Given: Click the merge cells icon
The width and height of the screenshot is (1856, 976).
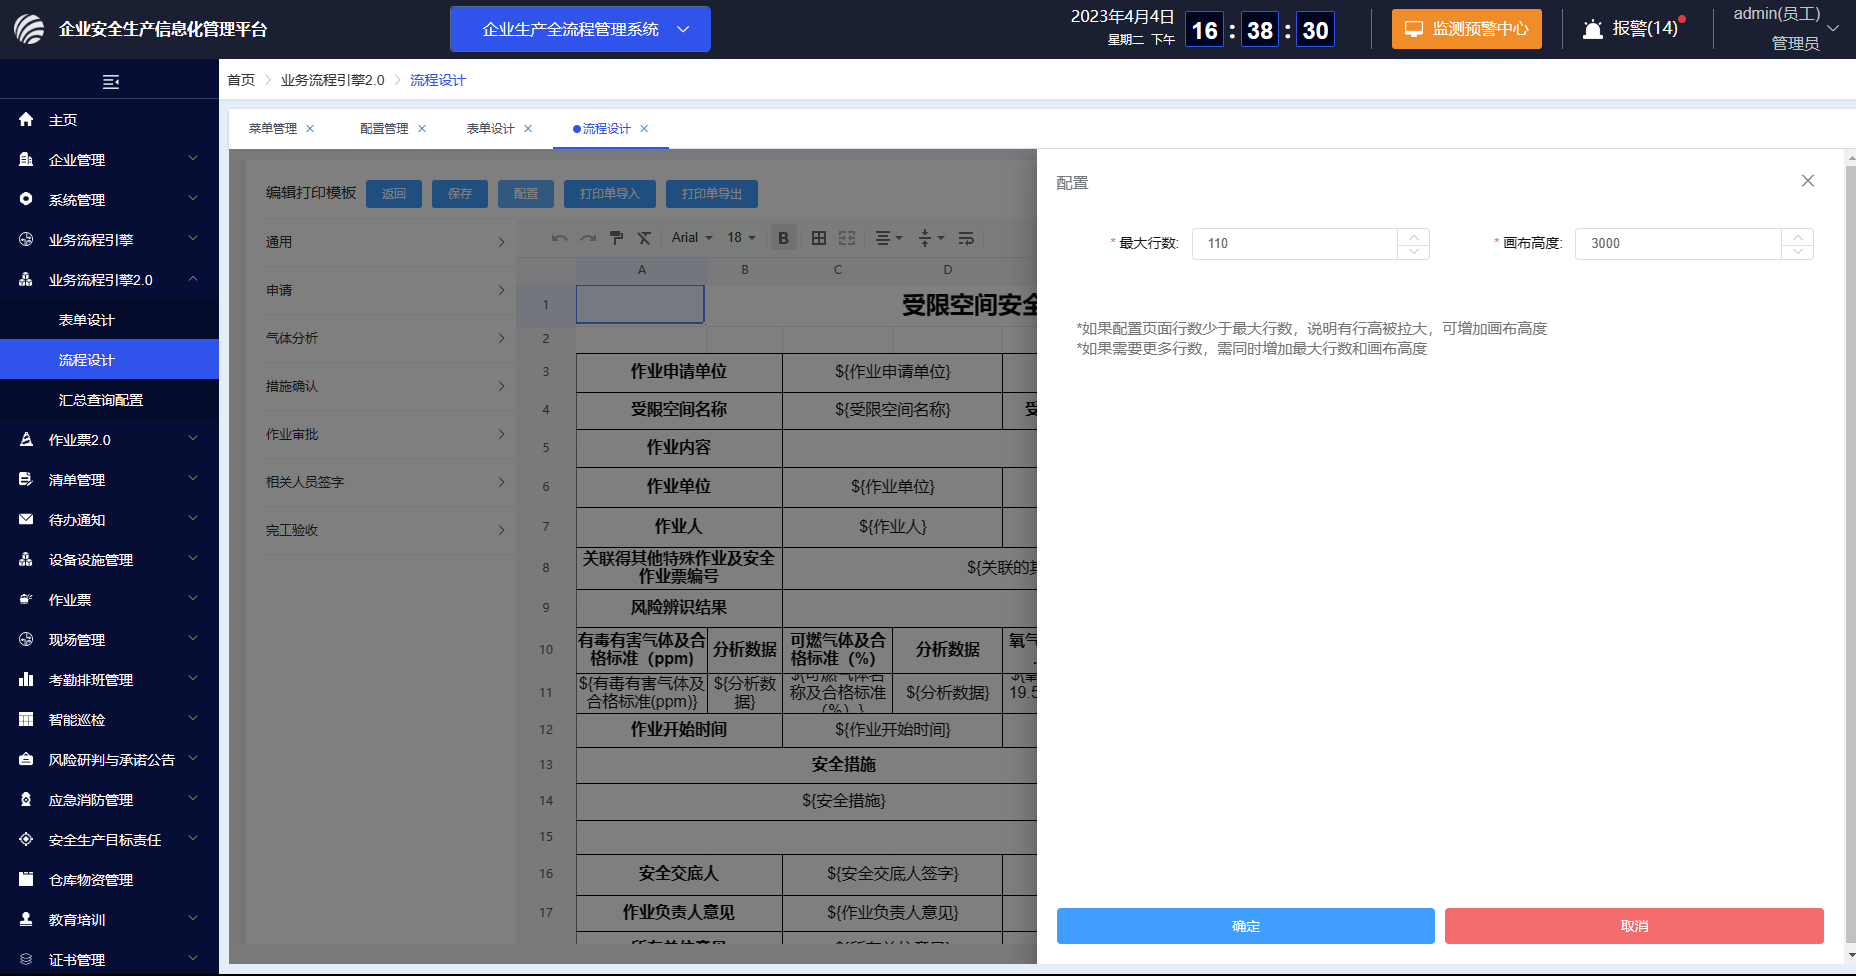Looking at the screenshot, I should coord(847,238).
